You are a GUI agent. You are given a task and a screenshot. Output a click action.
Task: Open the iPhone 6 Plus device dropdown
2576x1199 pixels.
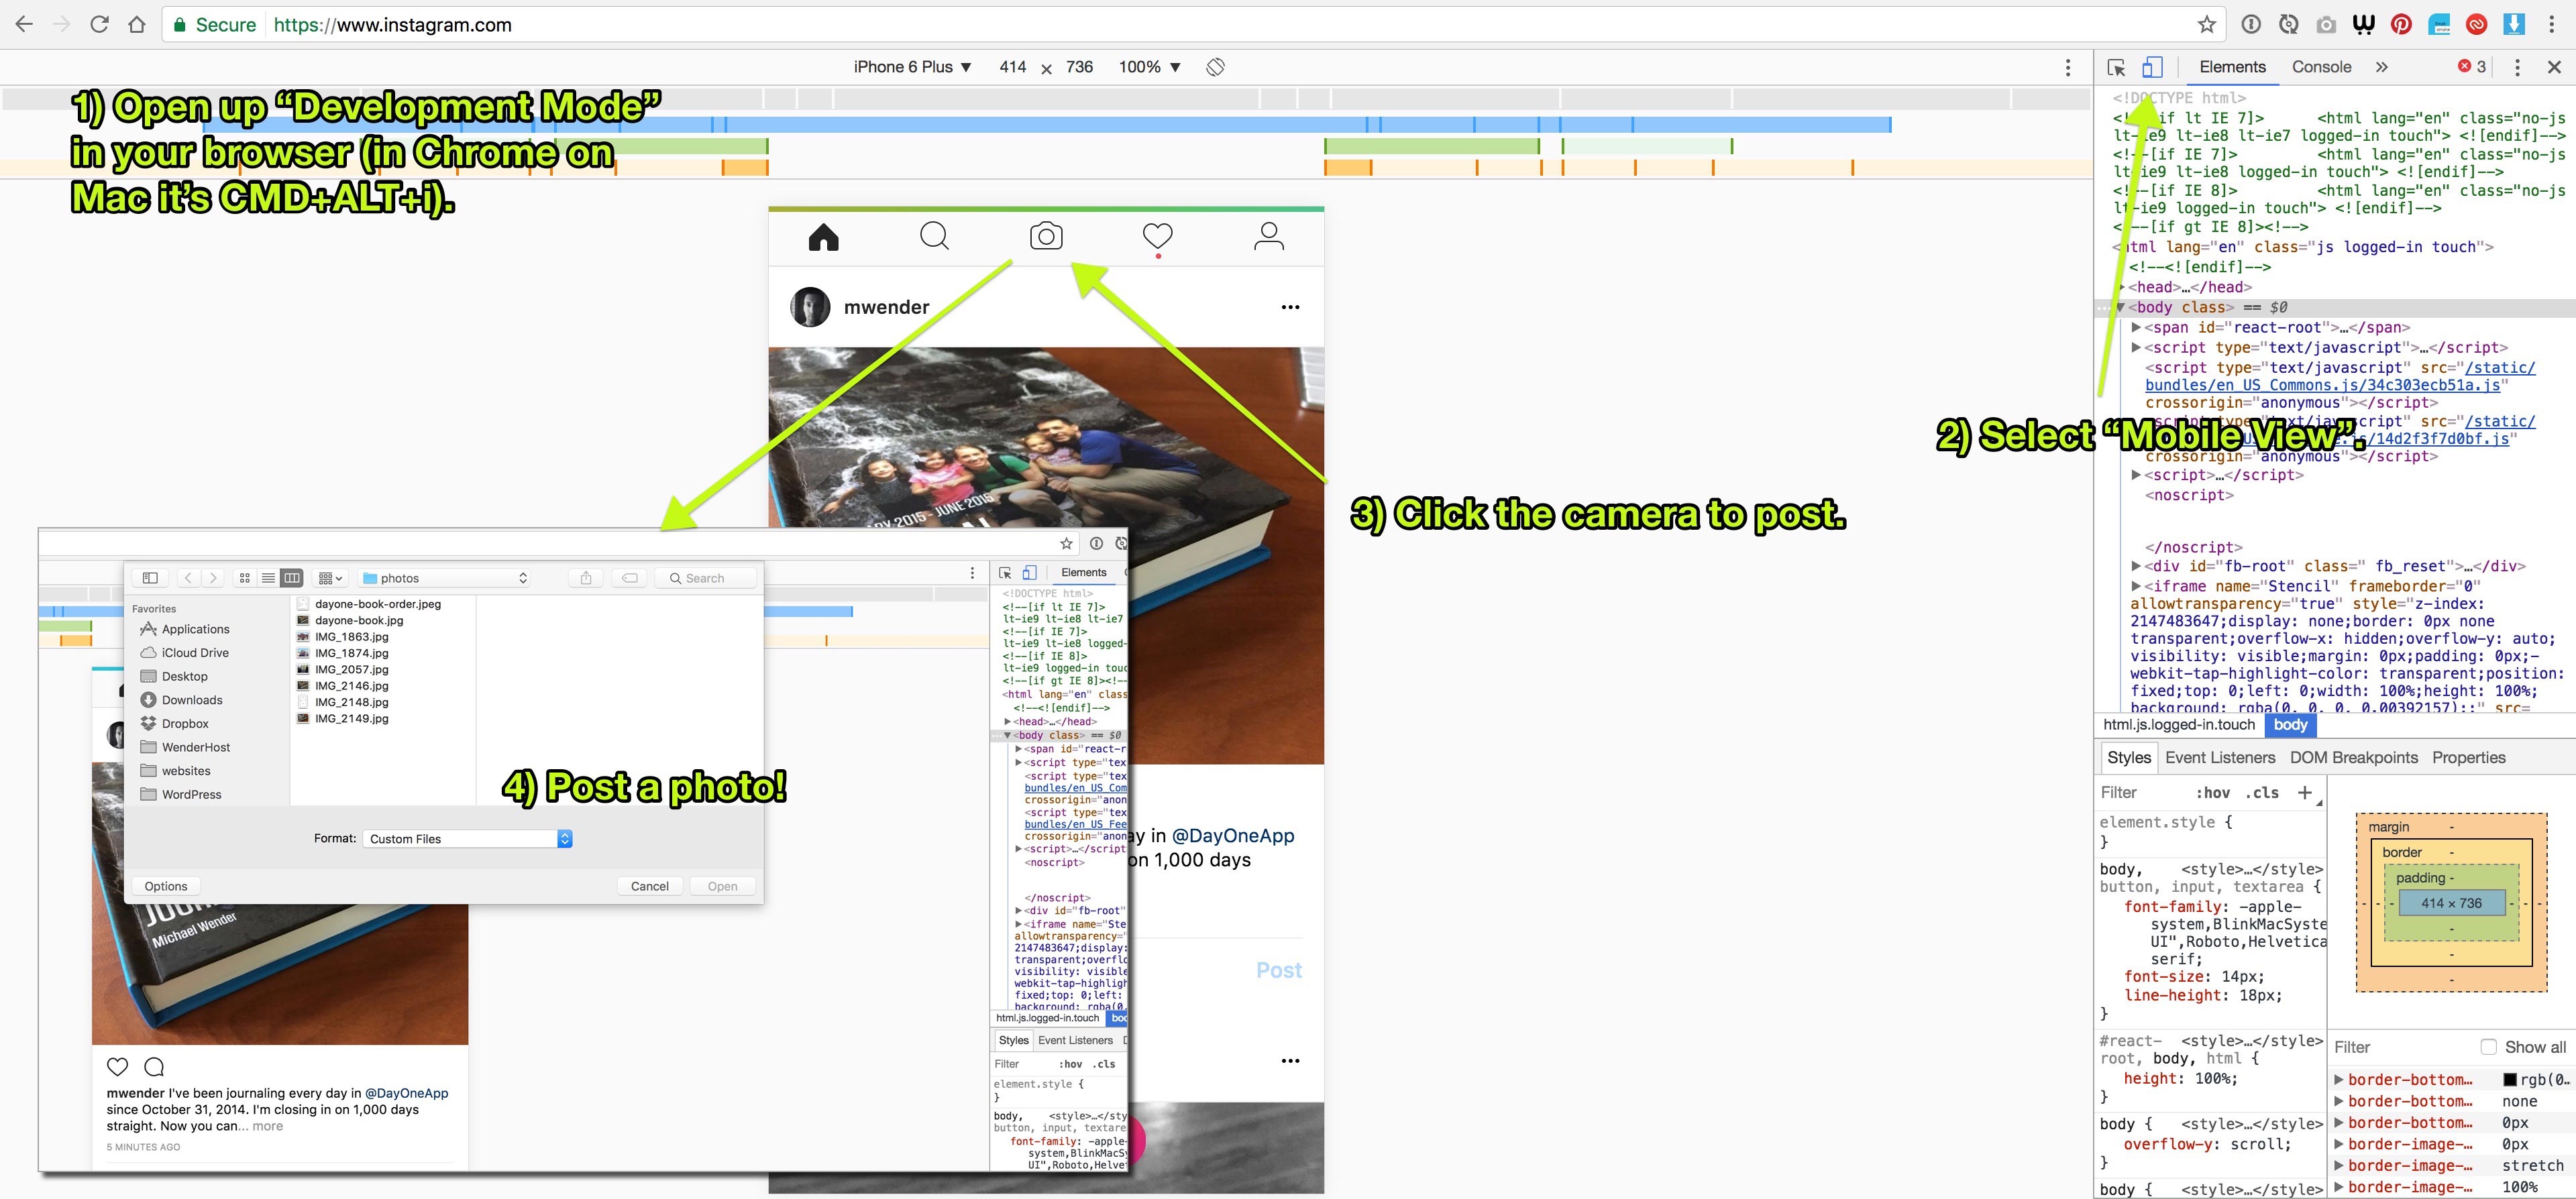point(912,67)
